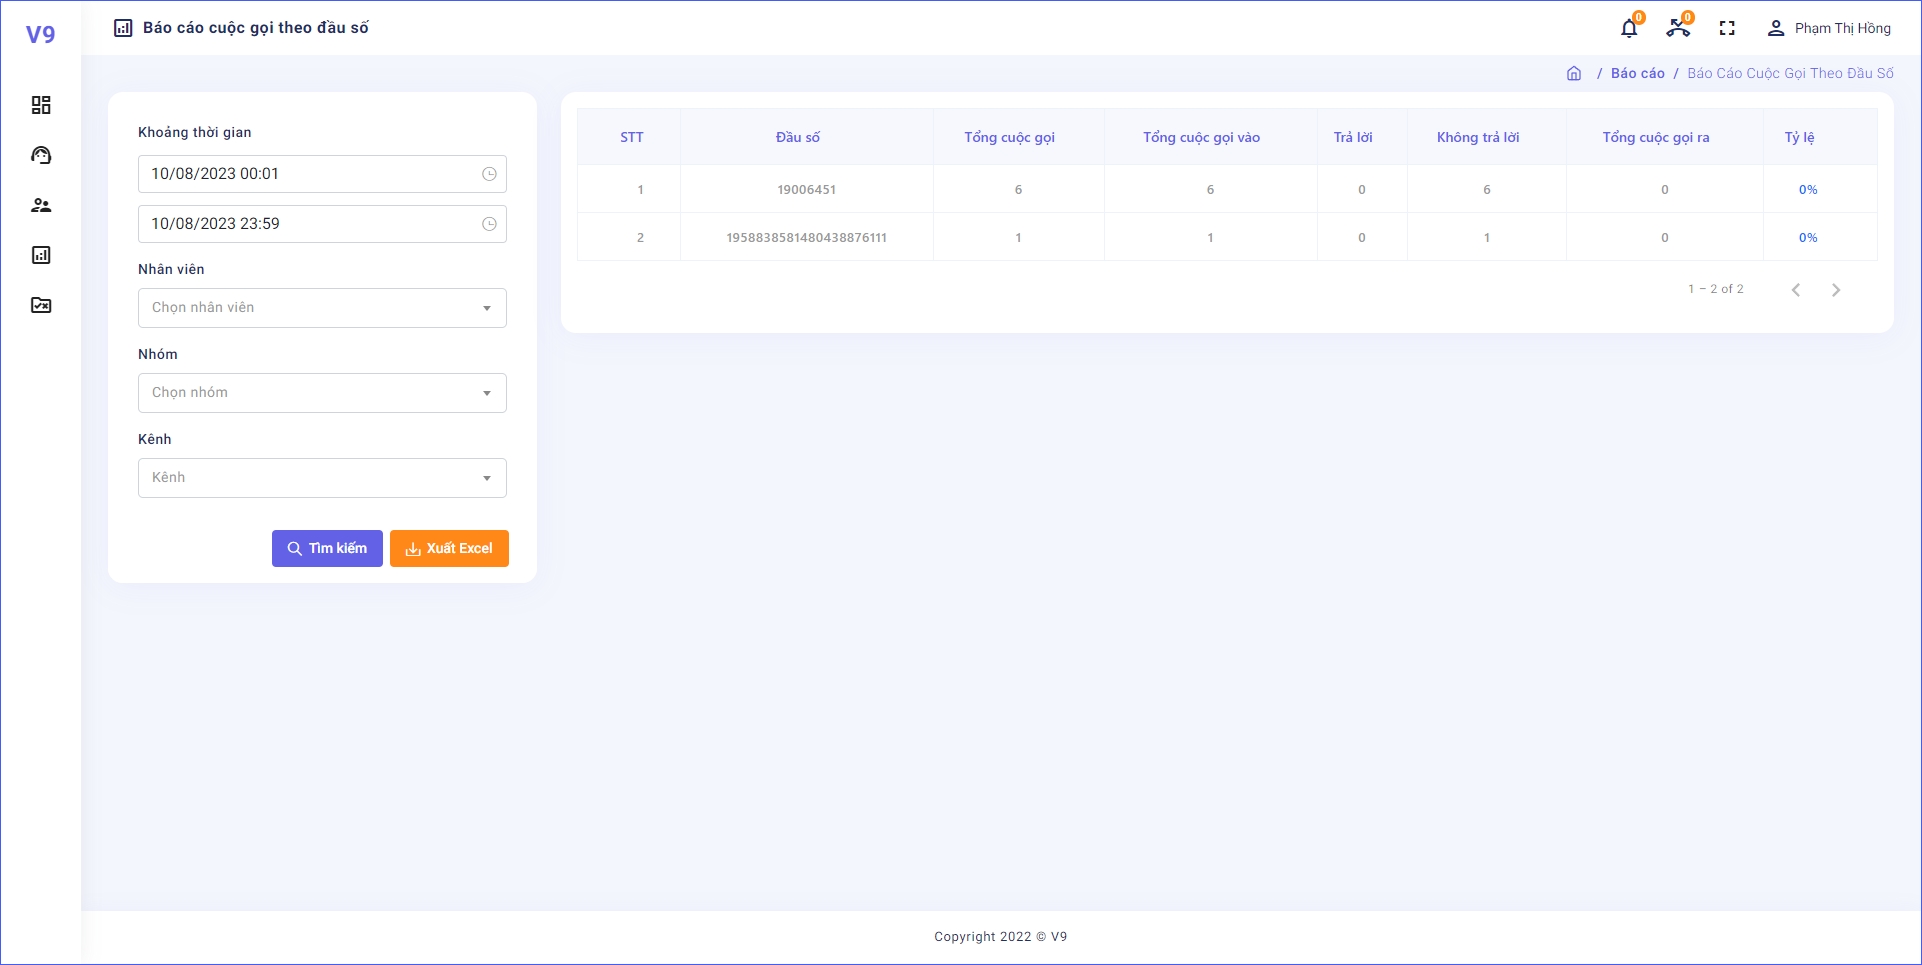This screenshot has width=1922, height=965.
Task: Go to next page of table
Action: click(1835, 290)
